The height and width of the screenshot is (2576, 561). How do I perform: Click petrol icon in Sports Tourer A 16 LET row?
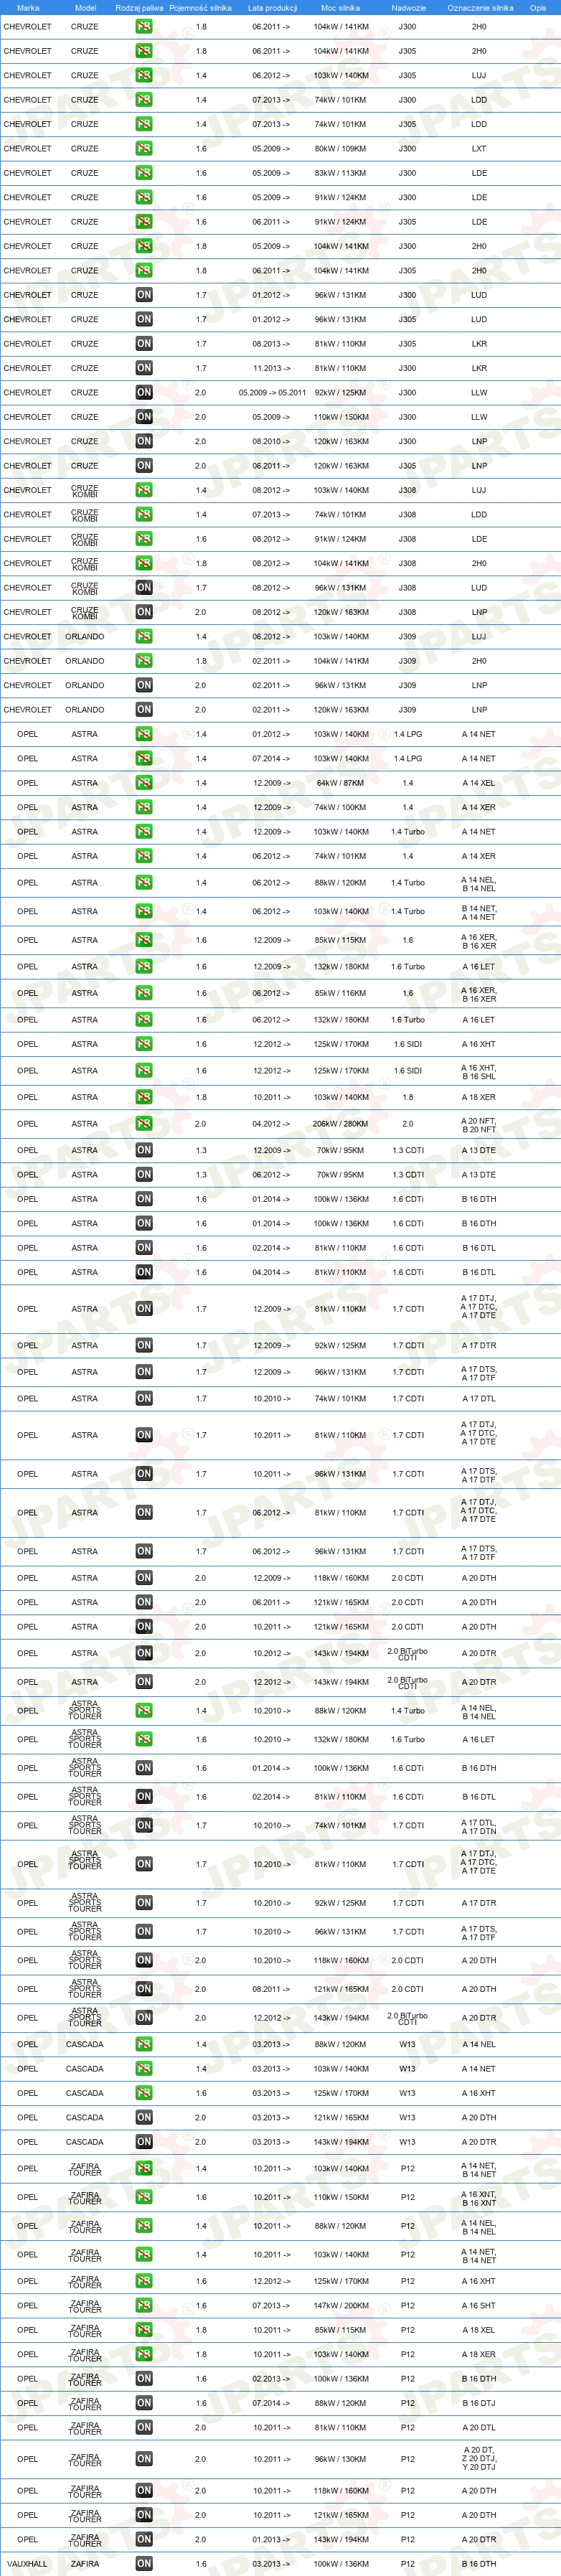click(x=144, y=1739)
